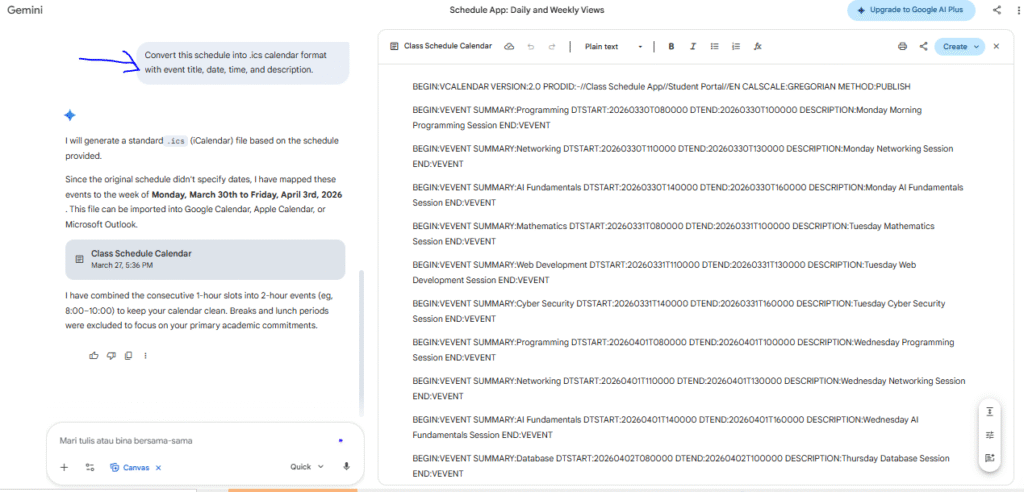Open the Plain text style dropdown
The width and height of the screenshot is (1024, 492).
coord(613,46)
